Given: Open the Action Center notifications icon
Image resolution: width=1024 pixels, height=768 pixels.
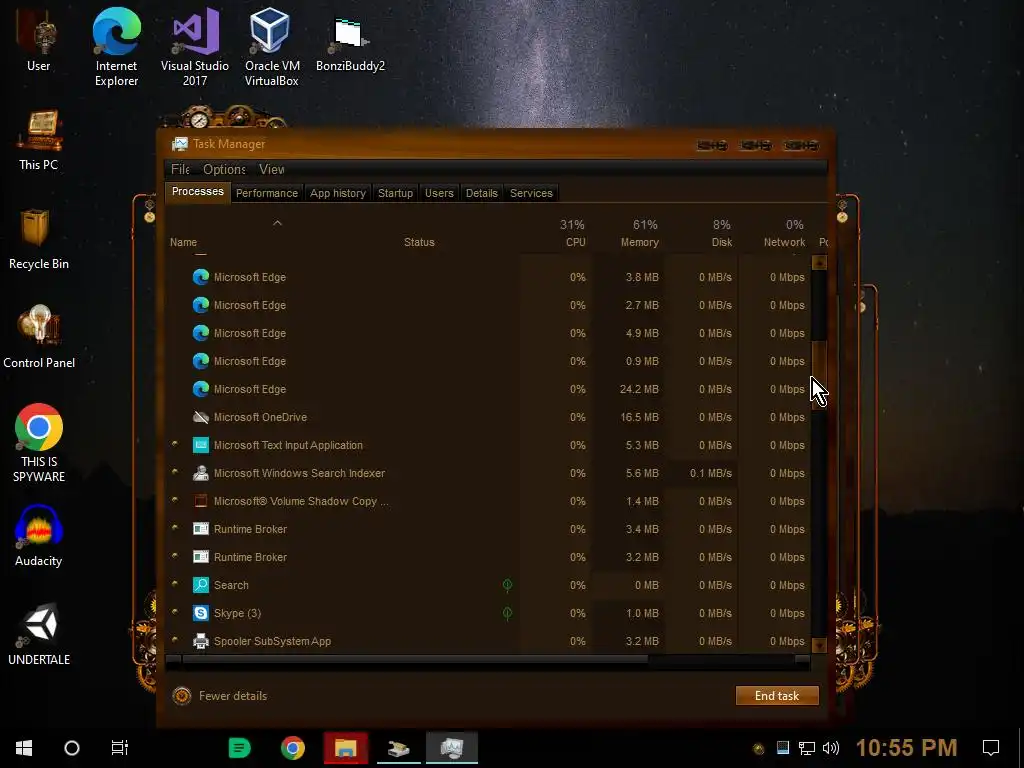Looking at the screenshot, I should [991, 748].
